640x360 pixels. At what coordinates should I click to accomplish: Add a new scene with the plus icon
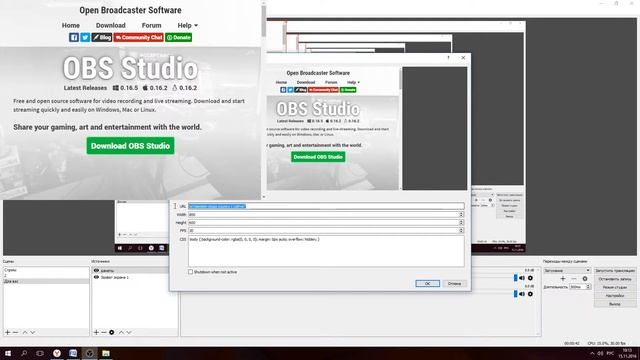(x=7, y=332)
